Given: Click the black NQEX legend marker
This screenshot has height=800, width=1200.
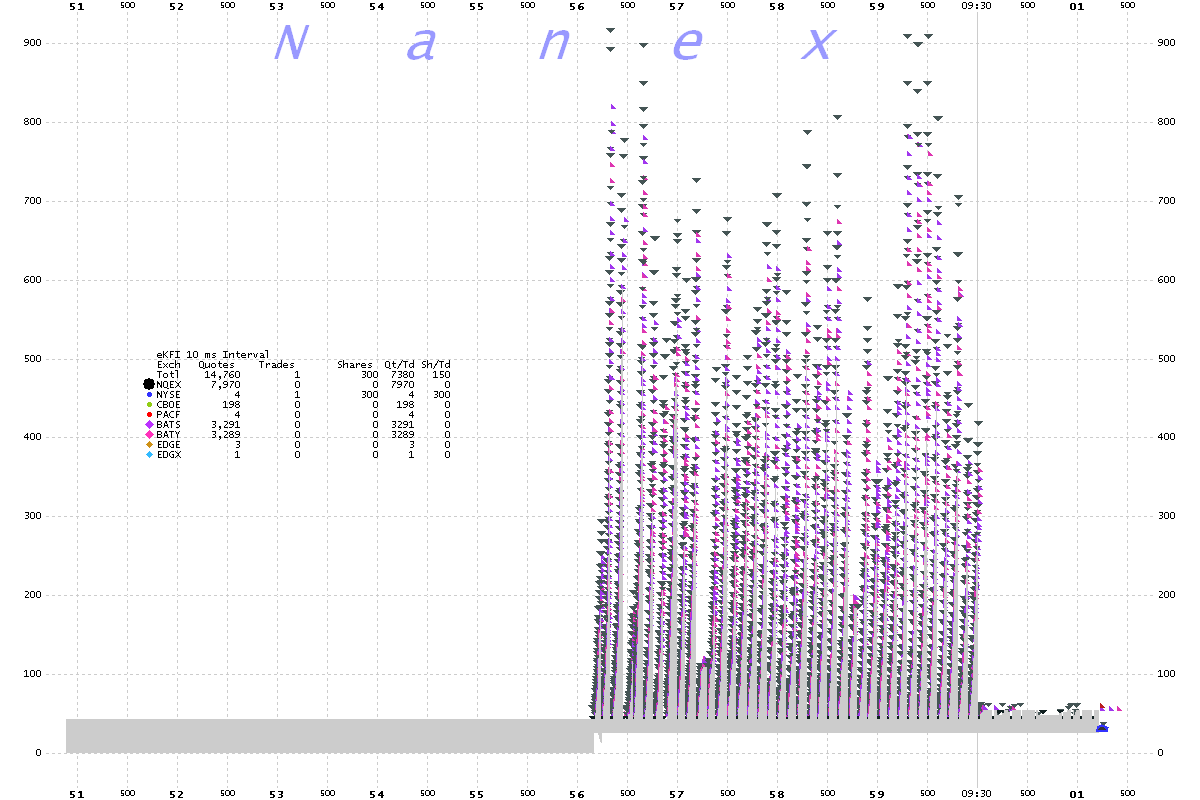Looking at the screenshot, I should [x=149, y=384].
